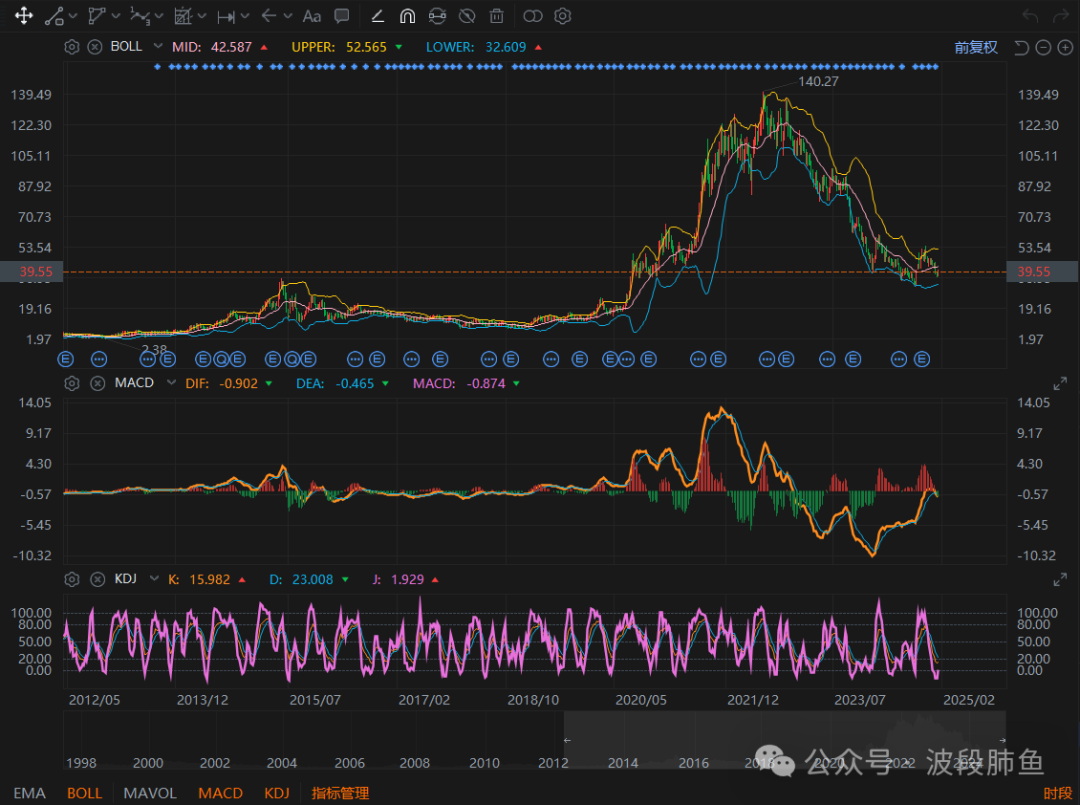Click the 2020/05 date axis label
This screenshot has height=805, width=1080.
641,700
